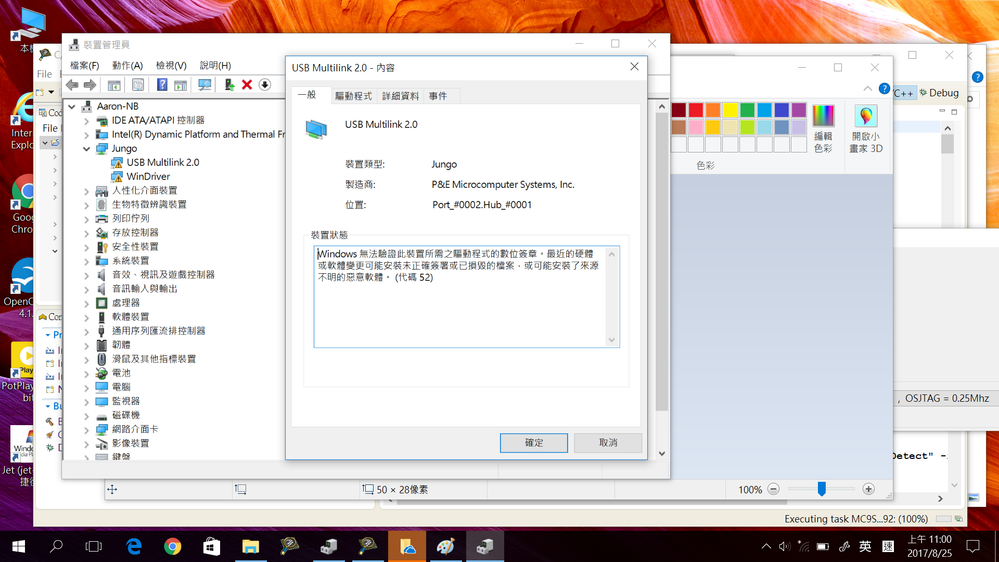Click the Scan for hardware changes monitor icon
Screen dimensions: 999x562
205,85
